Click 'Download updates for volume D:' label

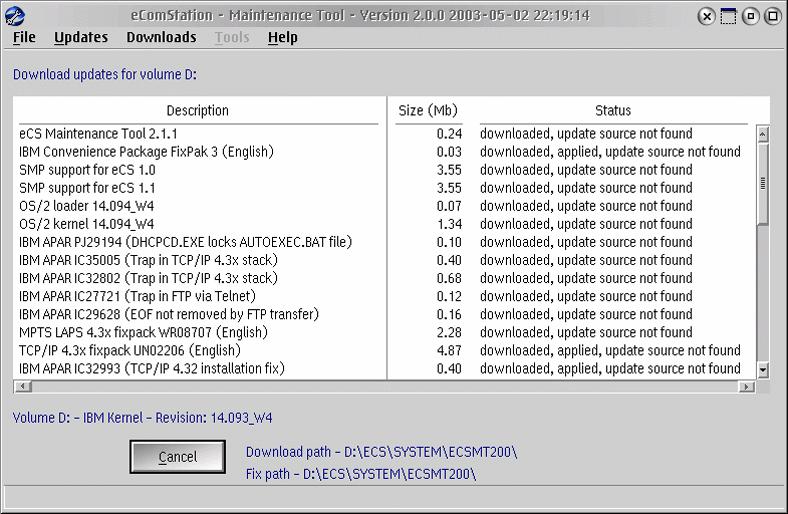click(105, 74)
